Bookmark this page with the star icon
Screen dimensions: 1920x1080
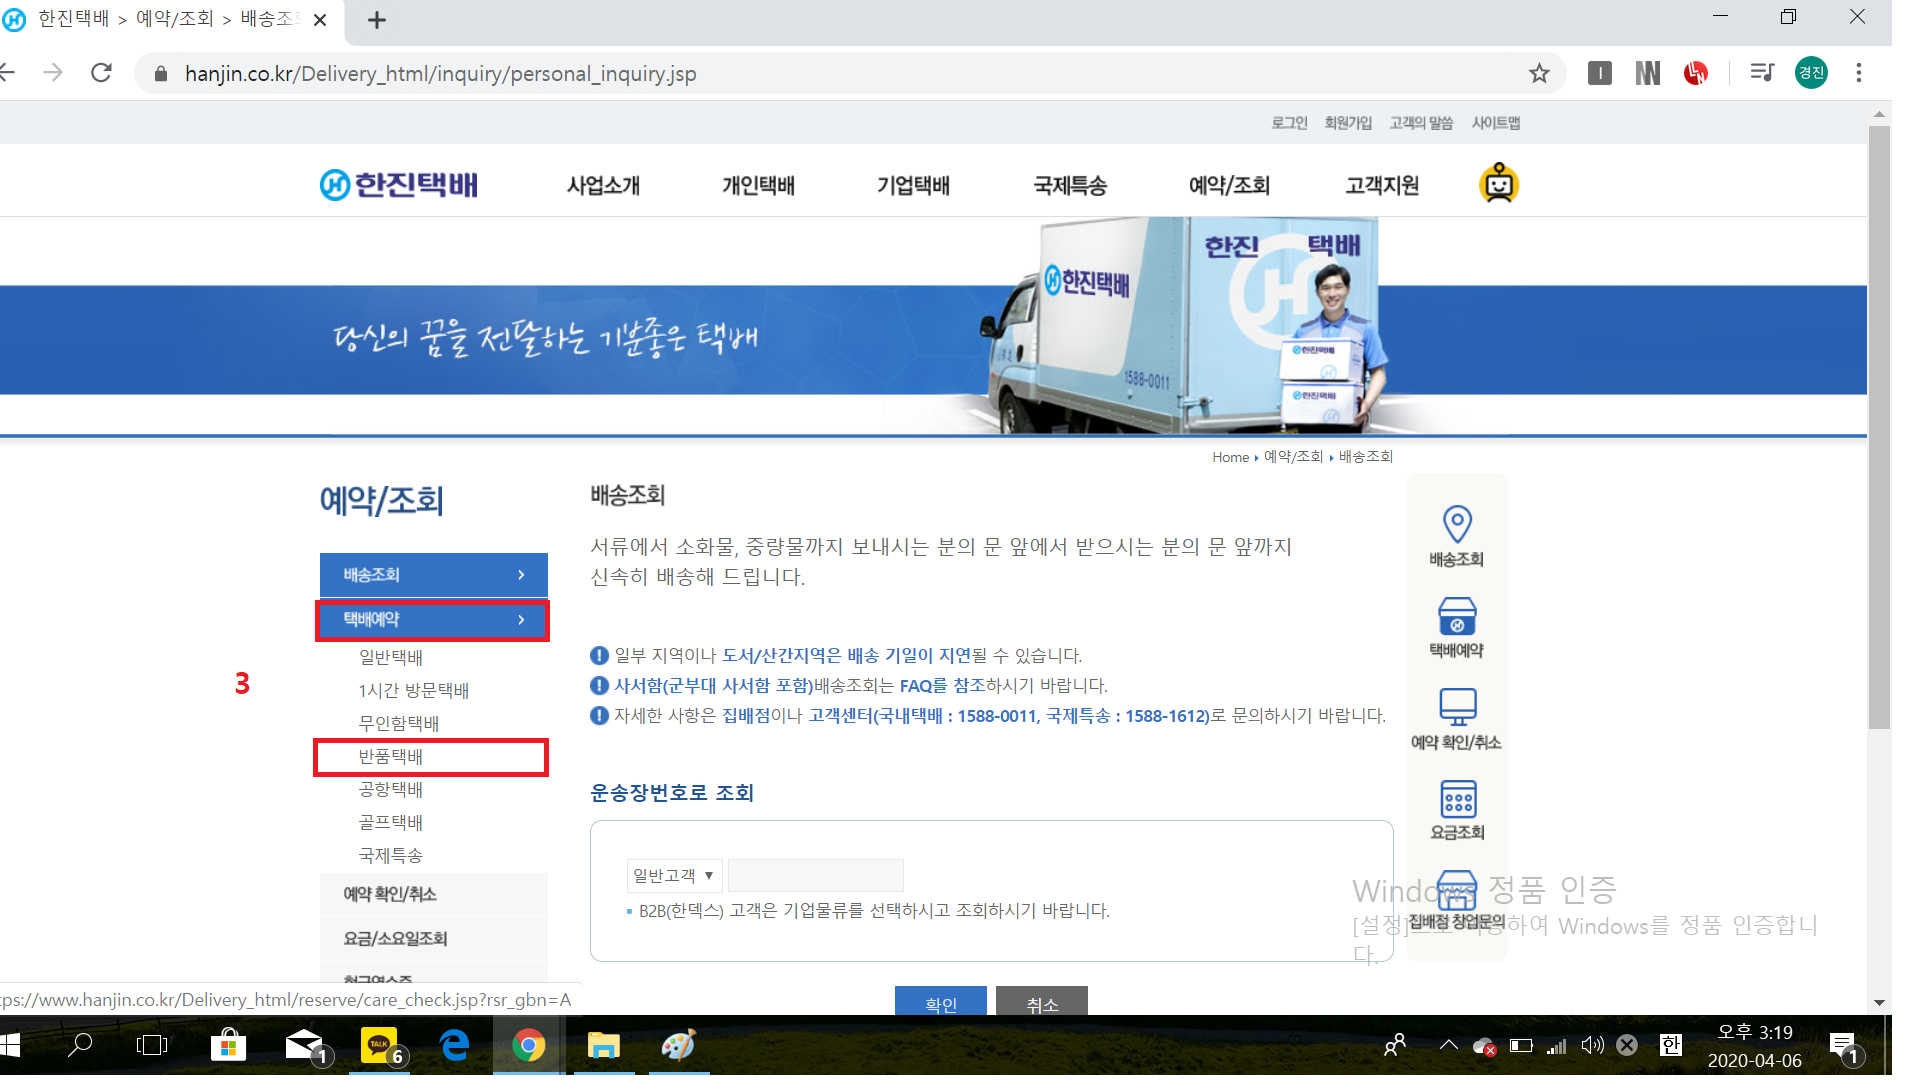coord(1539,73)
